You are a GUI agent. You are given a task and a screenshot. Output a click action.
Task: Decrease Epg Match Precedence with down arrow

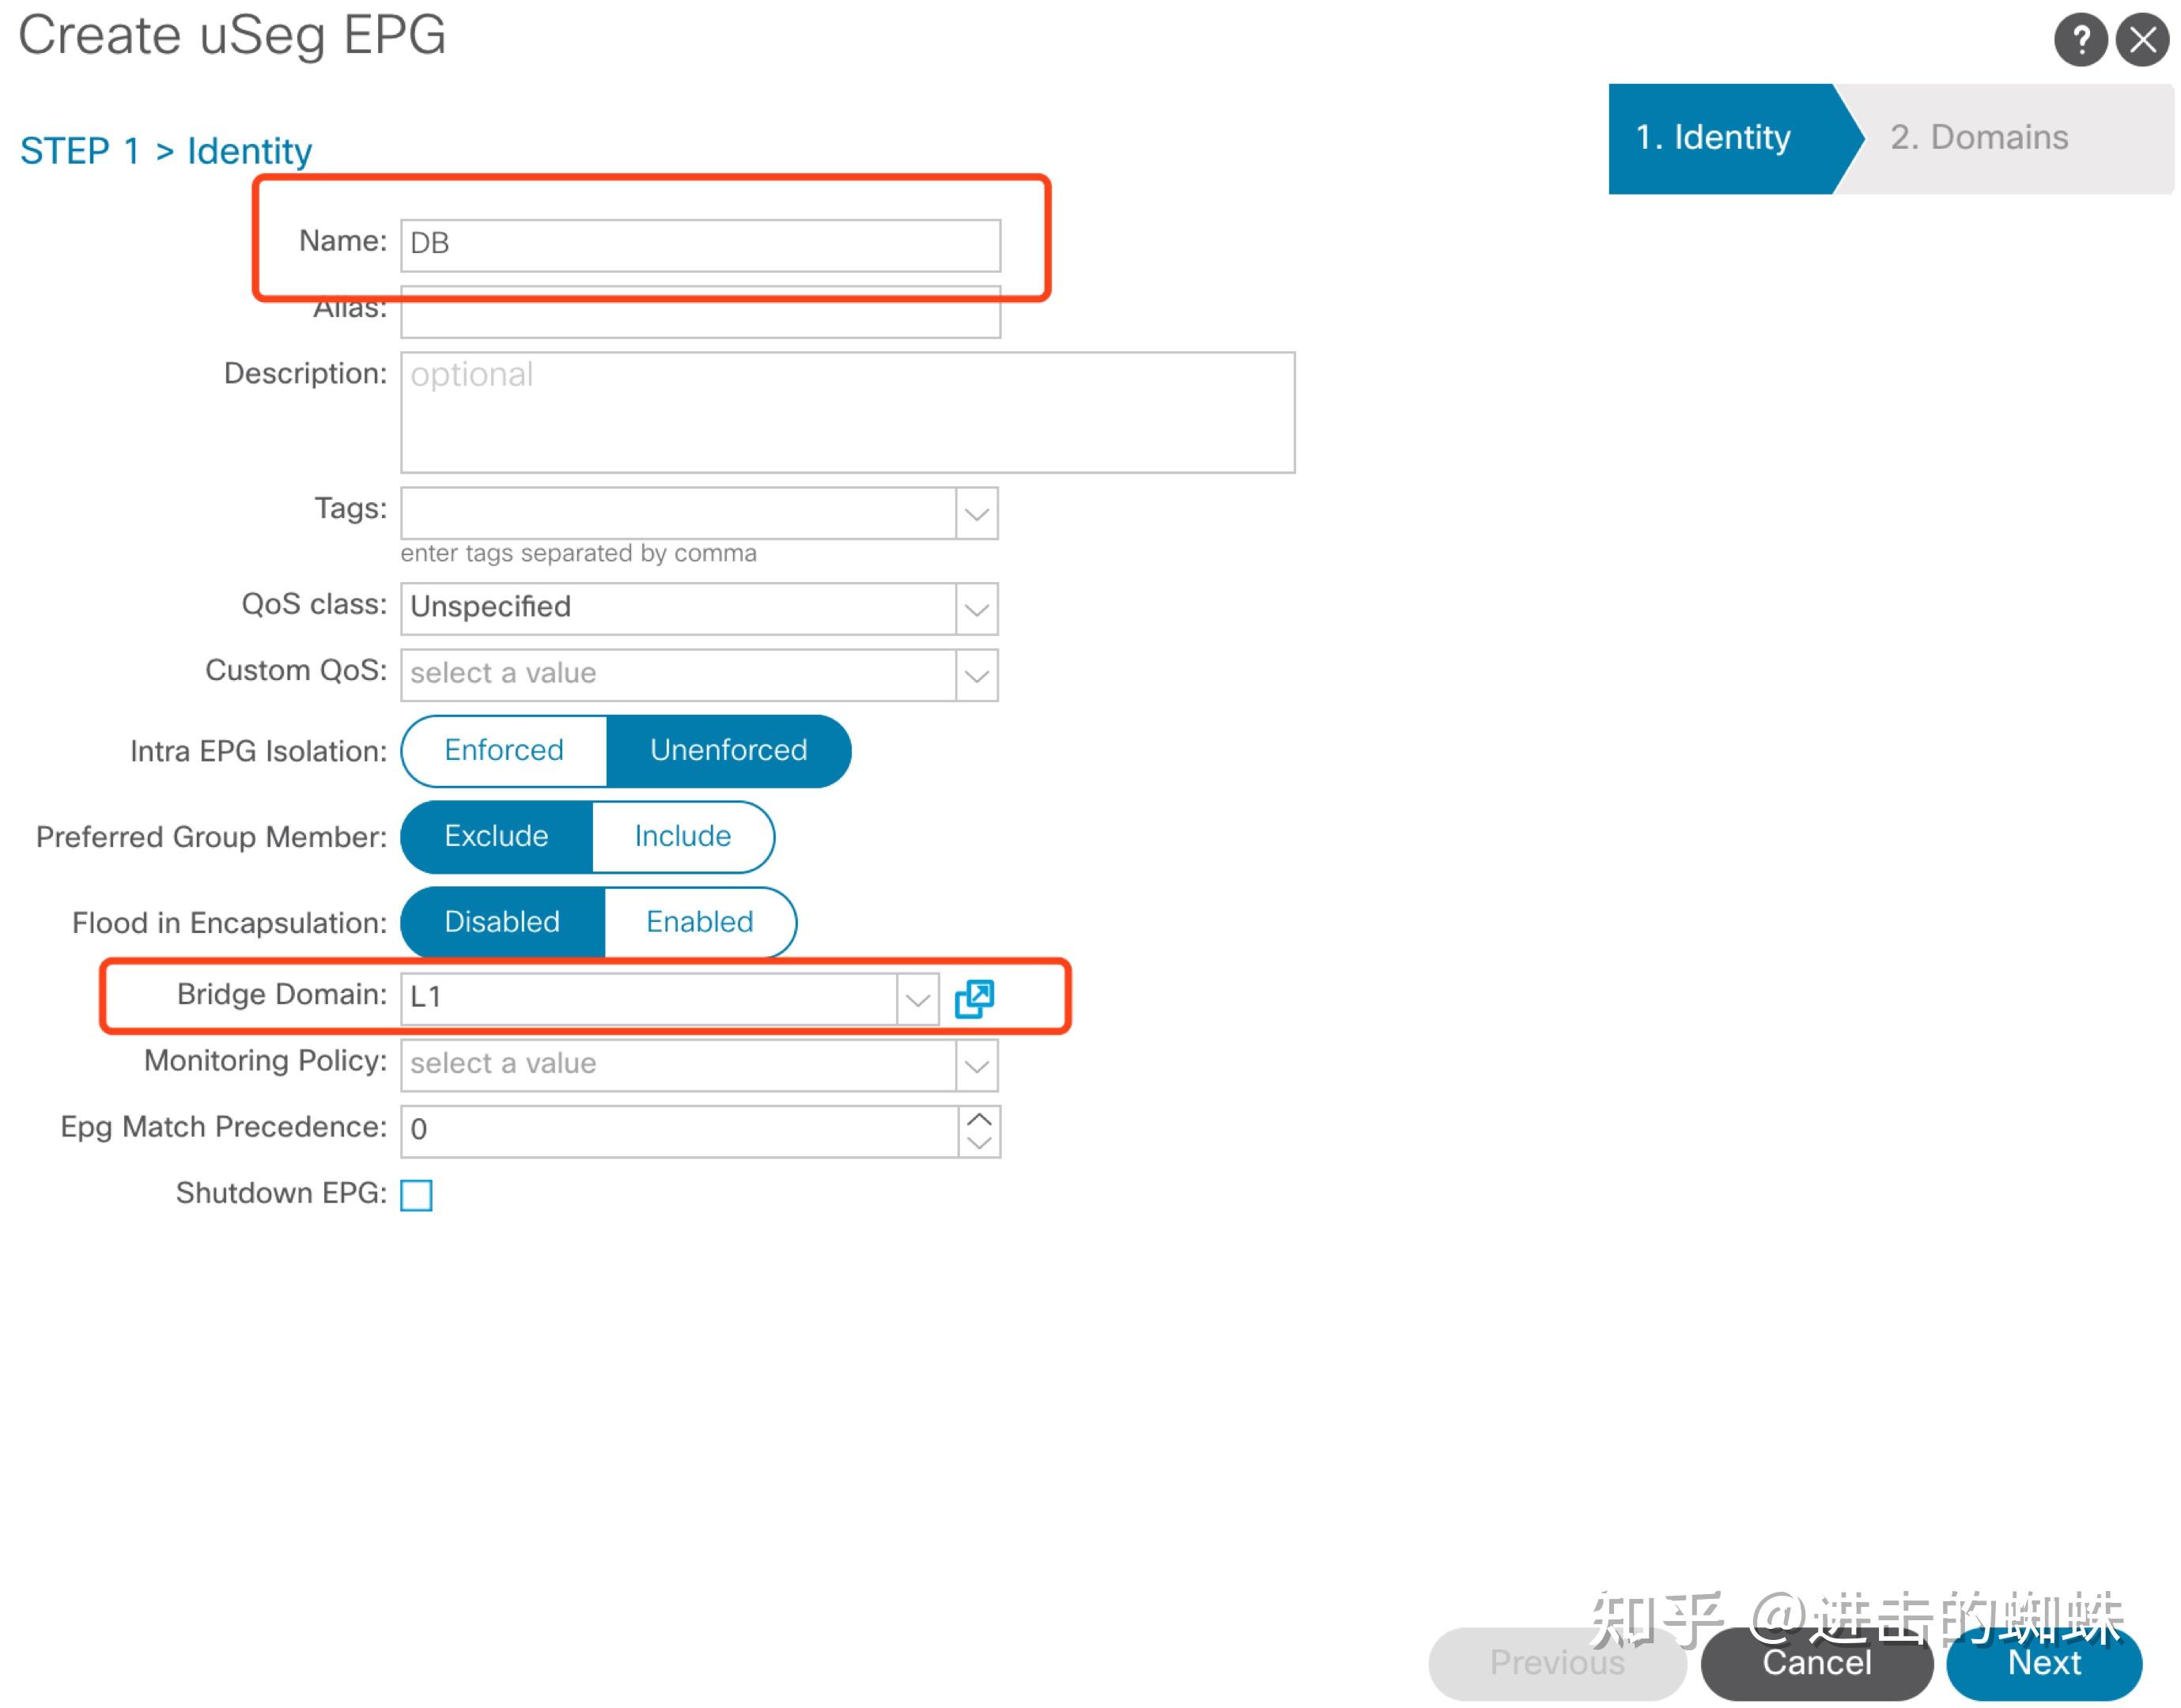pyautogui.click(x=979, y=1143)
